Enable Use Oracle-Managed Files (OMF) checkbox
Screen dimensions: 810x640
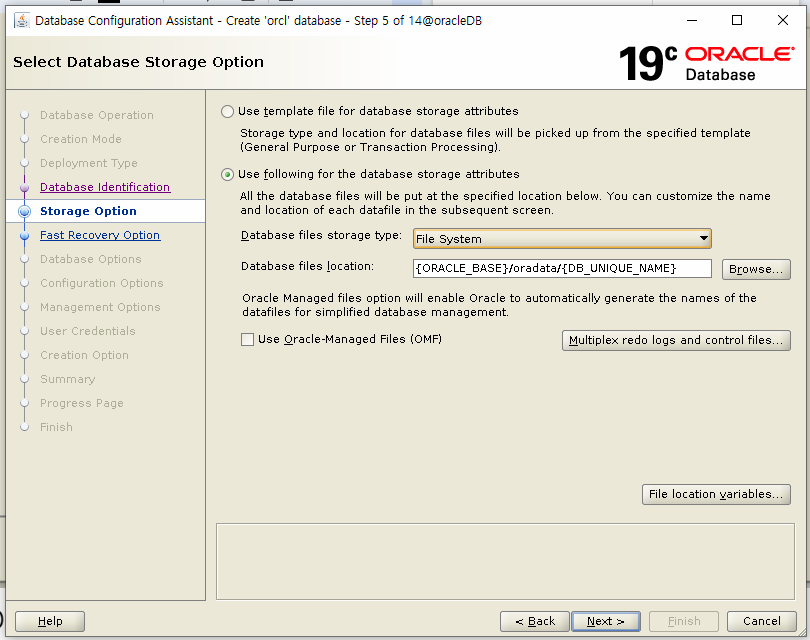click(247, 339)
